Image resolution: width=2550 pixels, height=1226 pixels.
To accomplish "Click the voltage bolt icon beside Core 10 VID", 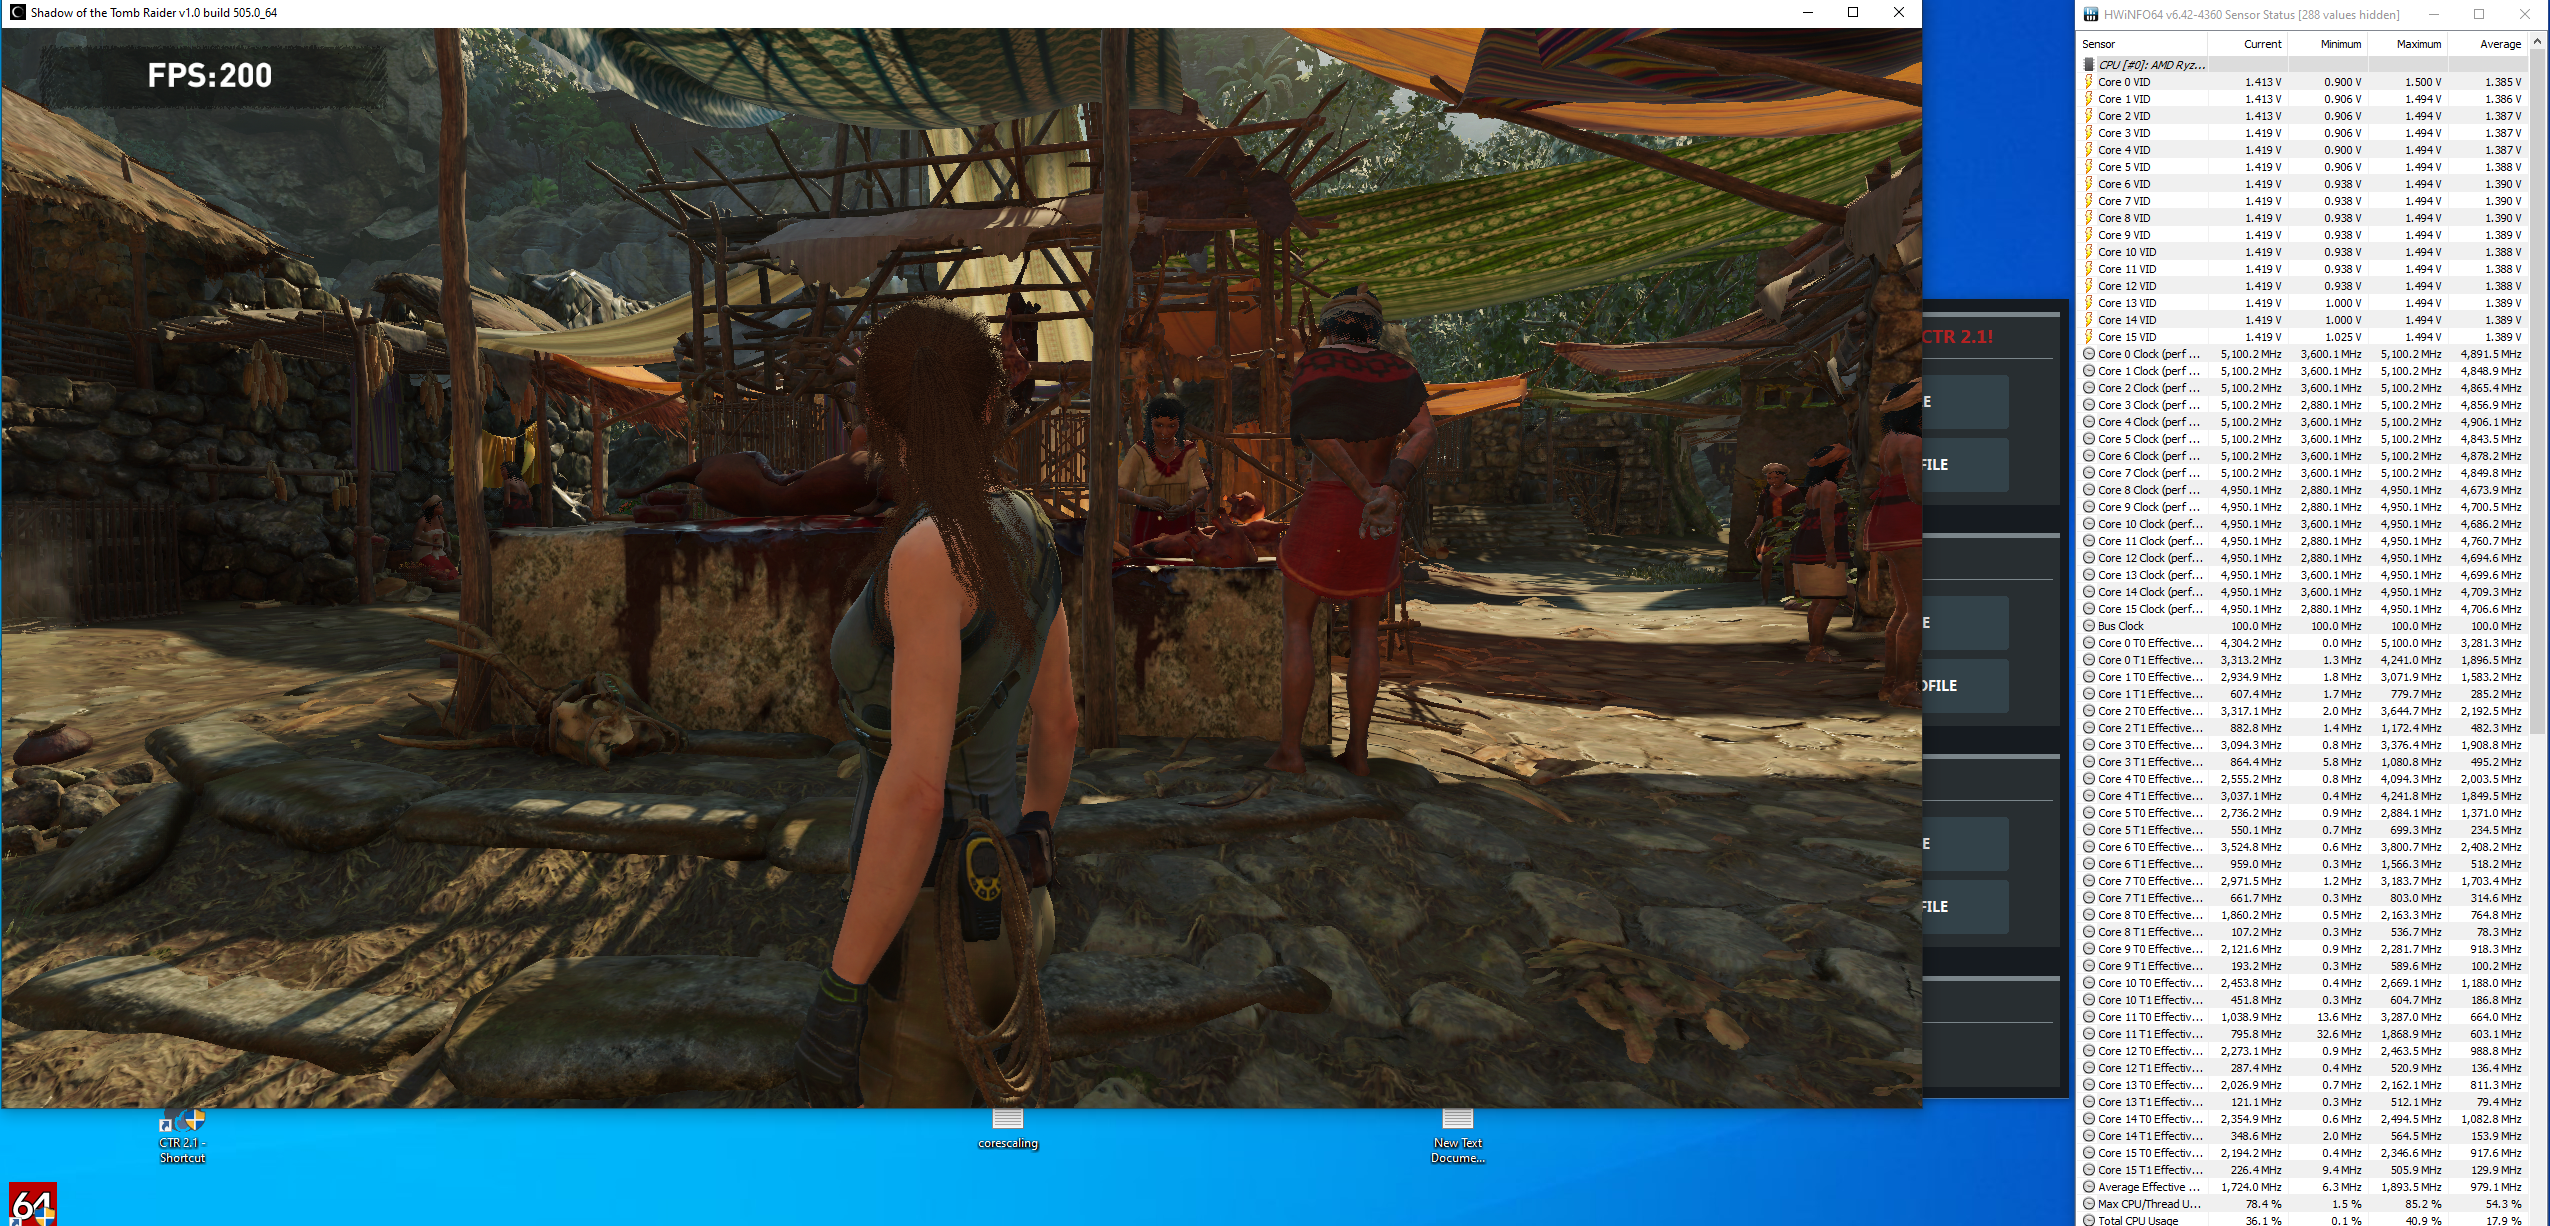I will pos(2089,252).
